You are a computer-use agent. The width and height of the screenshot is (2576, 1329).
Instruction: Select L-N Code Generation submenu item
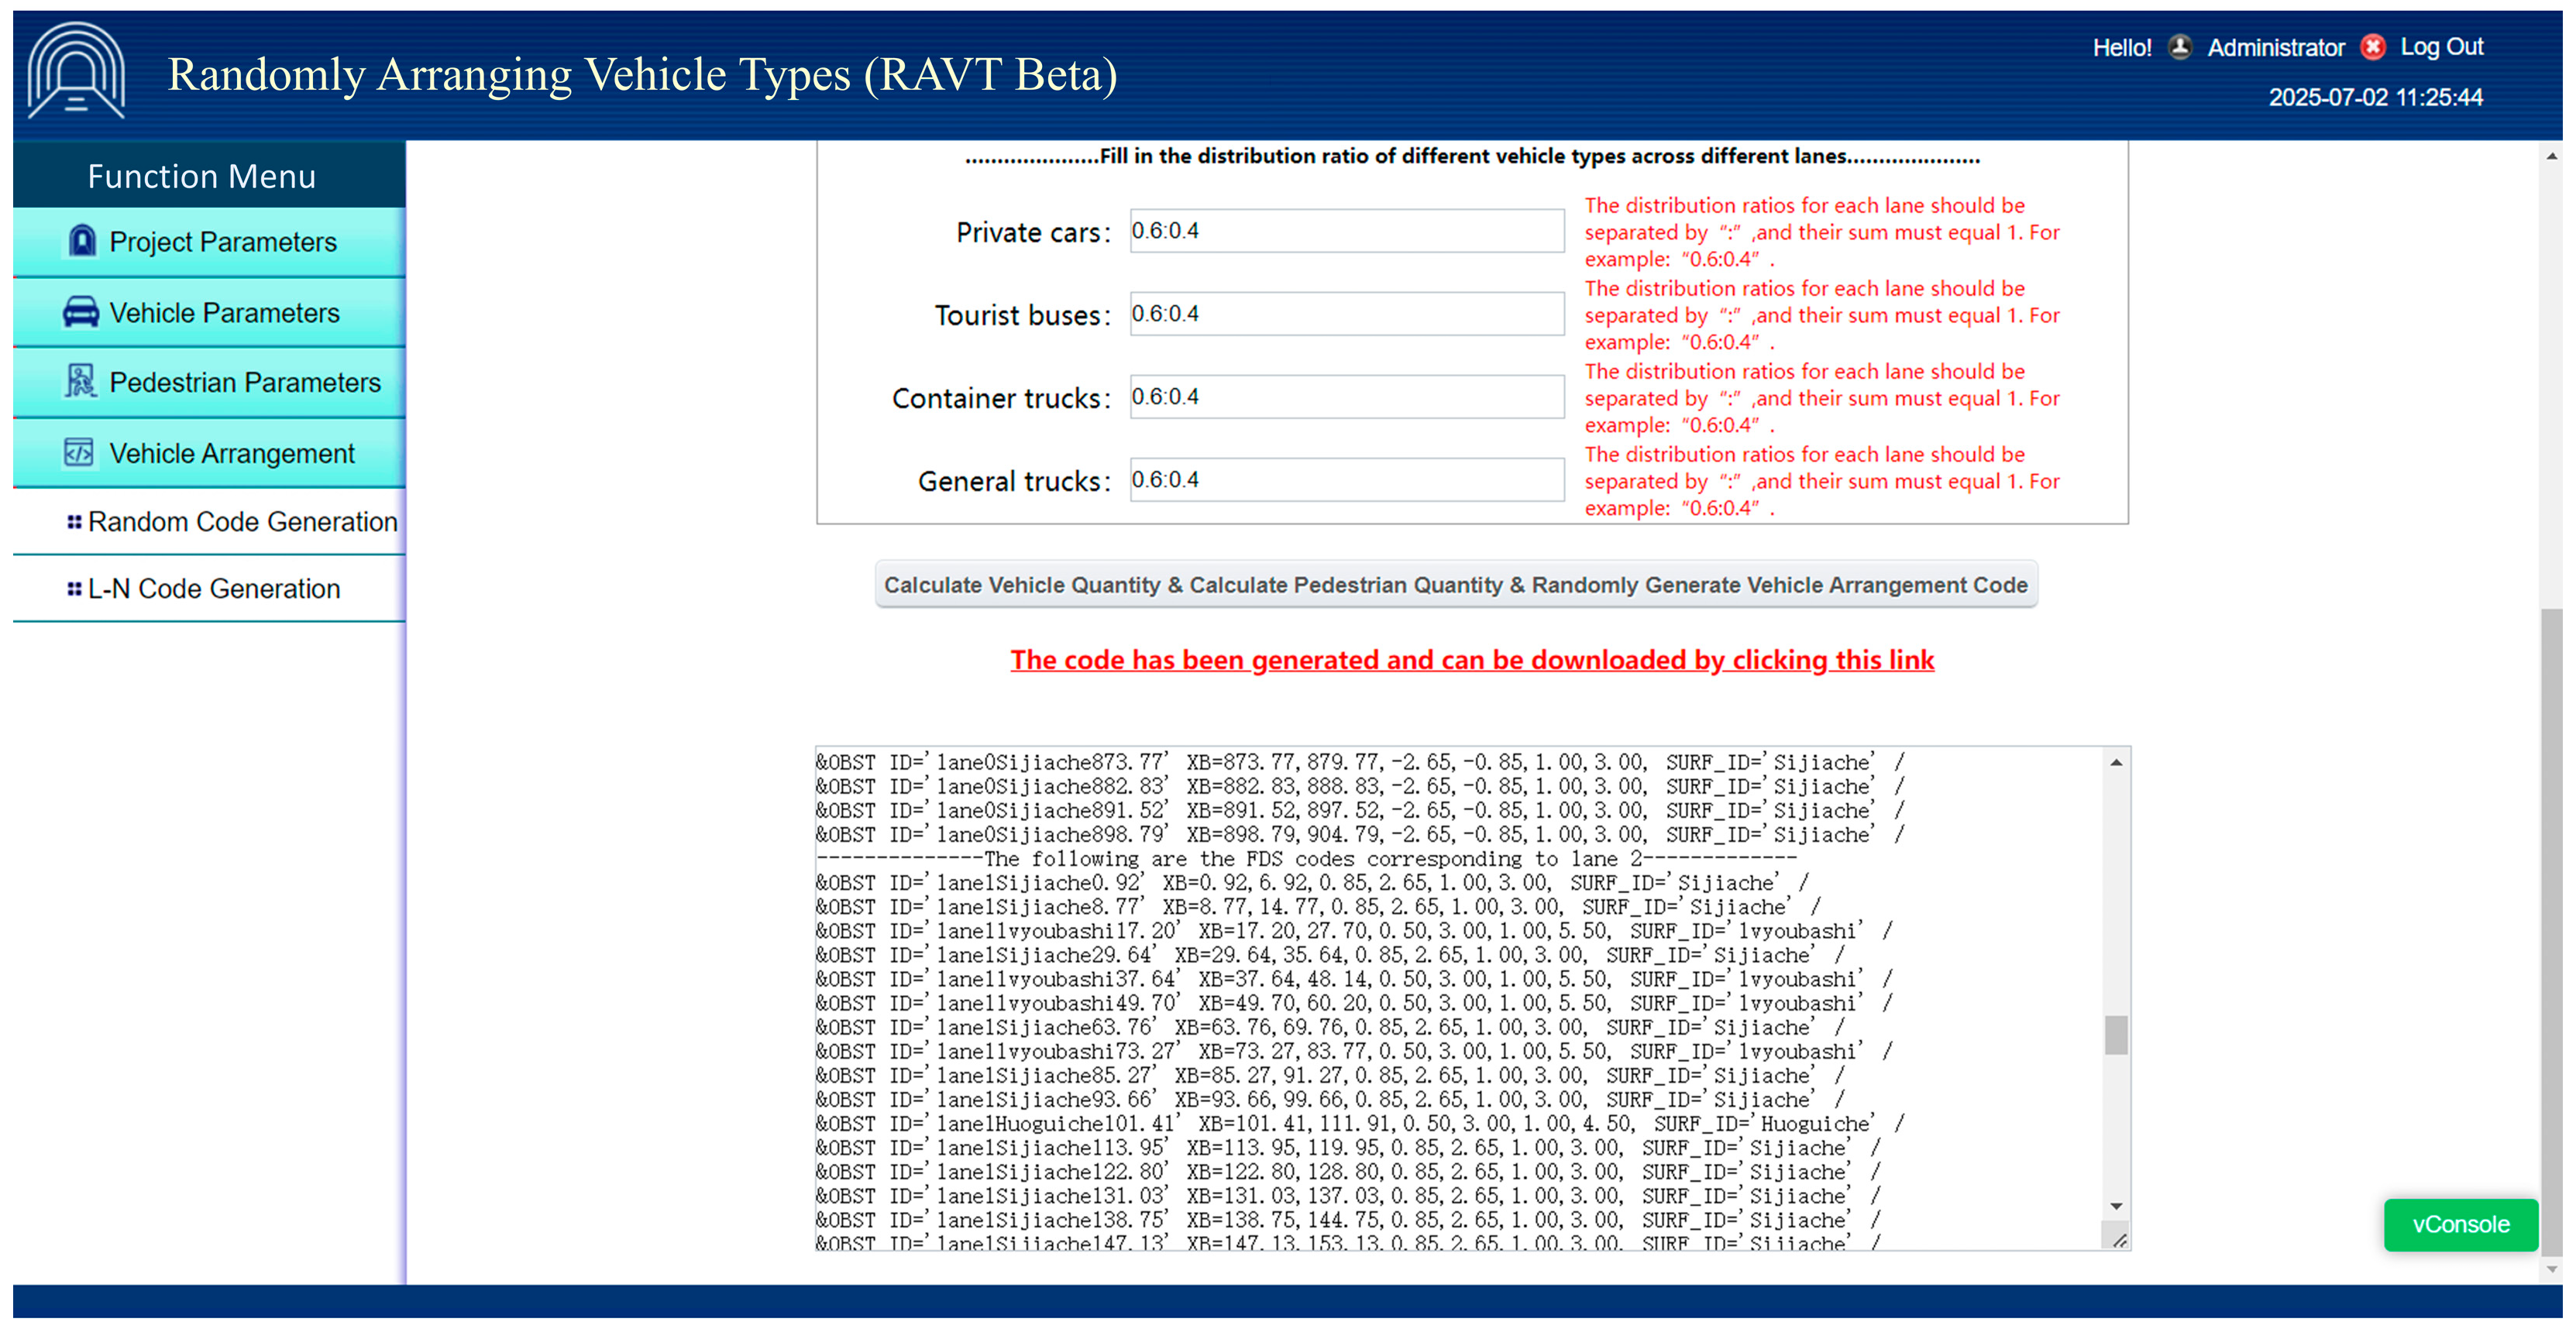209,589
